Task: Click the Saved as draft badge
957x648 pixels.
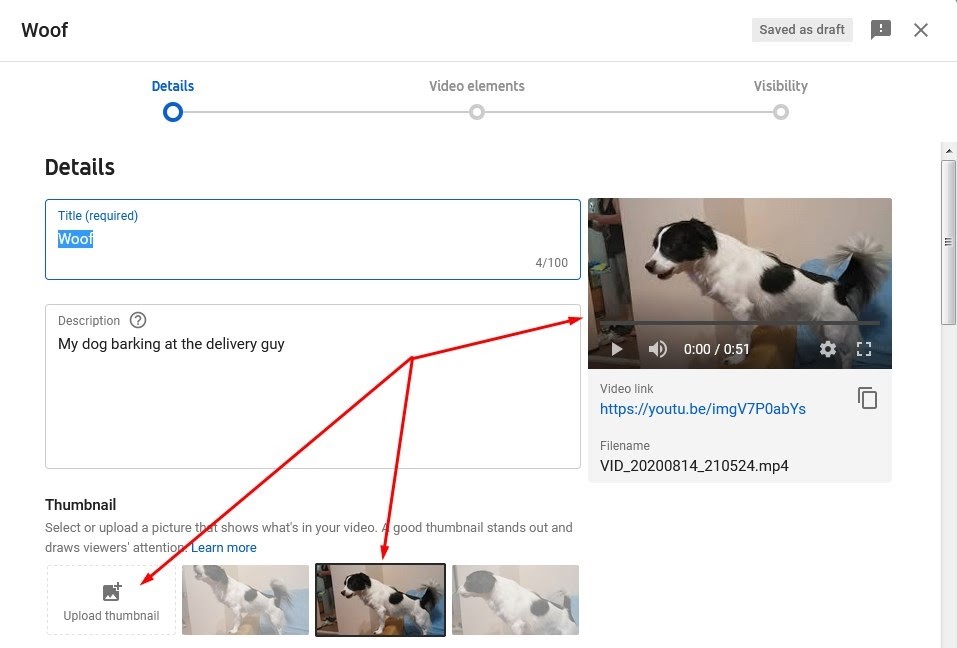Action: [x=802, y=29]
